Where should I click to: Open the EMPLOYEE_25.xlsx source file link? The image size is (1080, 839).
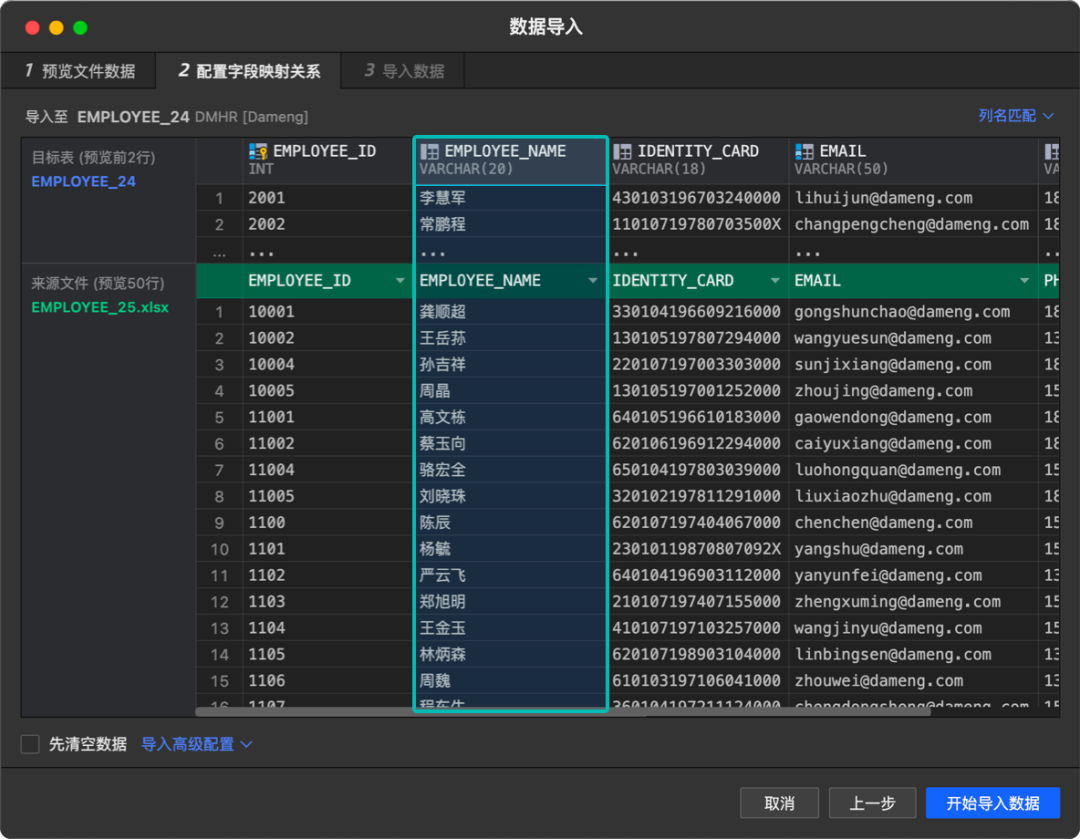tap(100, 307)
